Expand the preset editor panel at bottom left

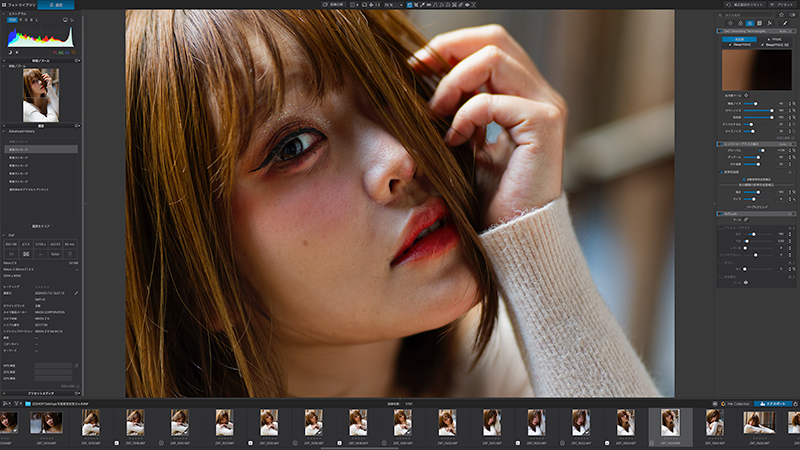pyautogui.click(x=4, y=393)
